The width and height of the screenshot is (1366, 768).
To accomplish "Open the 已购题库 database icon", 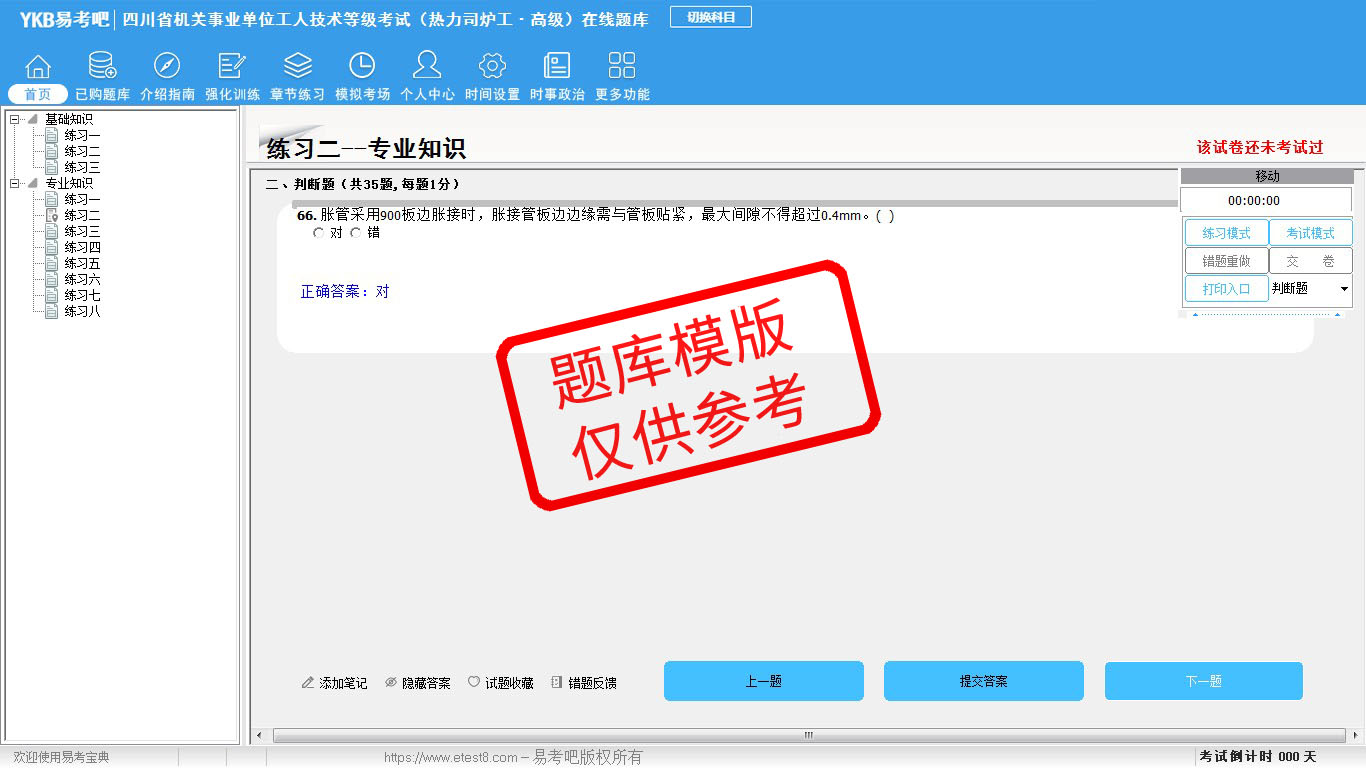I will tap(102, 66).
